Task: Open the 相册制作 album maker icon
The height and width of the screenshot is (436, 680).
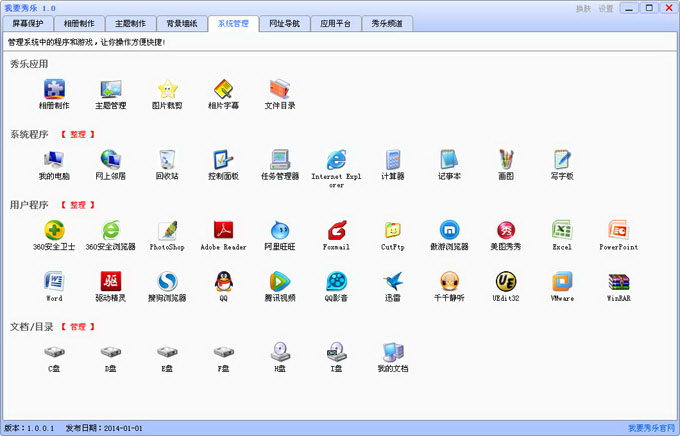Action: [x=54, y=89]
